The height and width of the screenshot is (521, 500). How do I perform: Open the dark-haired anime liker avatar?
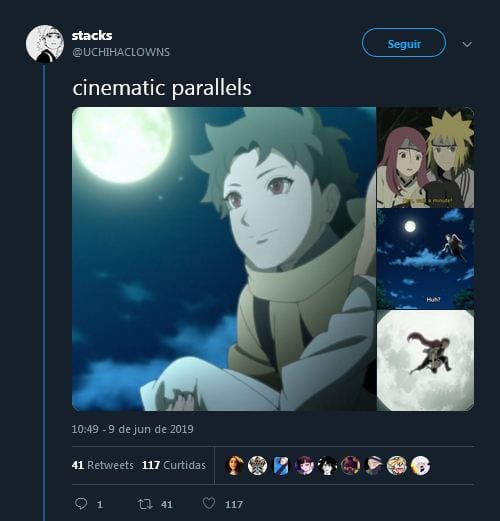coord(327,465)
